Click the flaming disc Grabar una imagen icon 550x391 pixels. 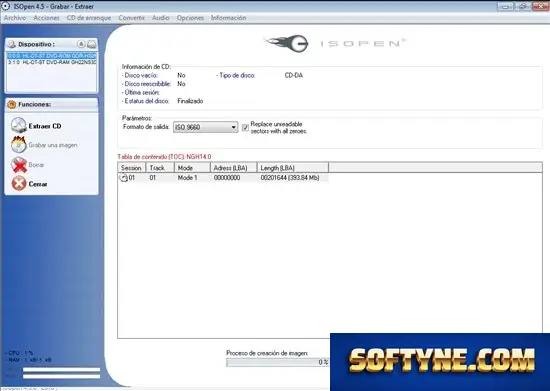pos(19,144)
